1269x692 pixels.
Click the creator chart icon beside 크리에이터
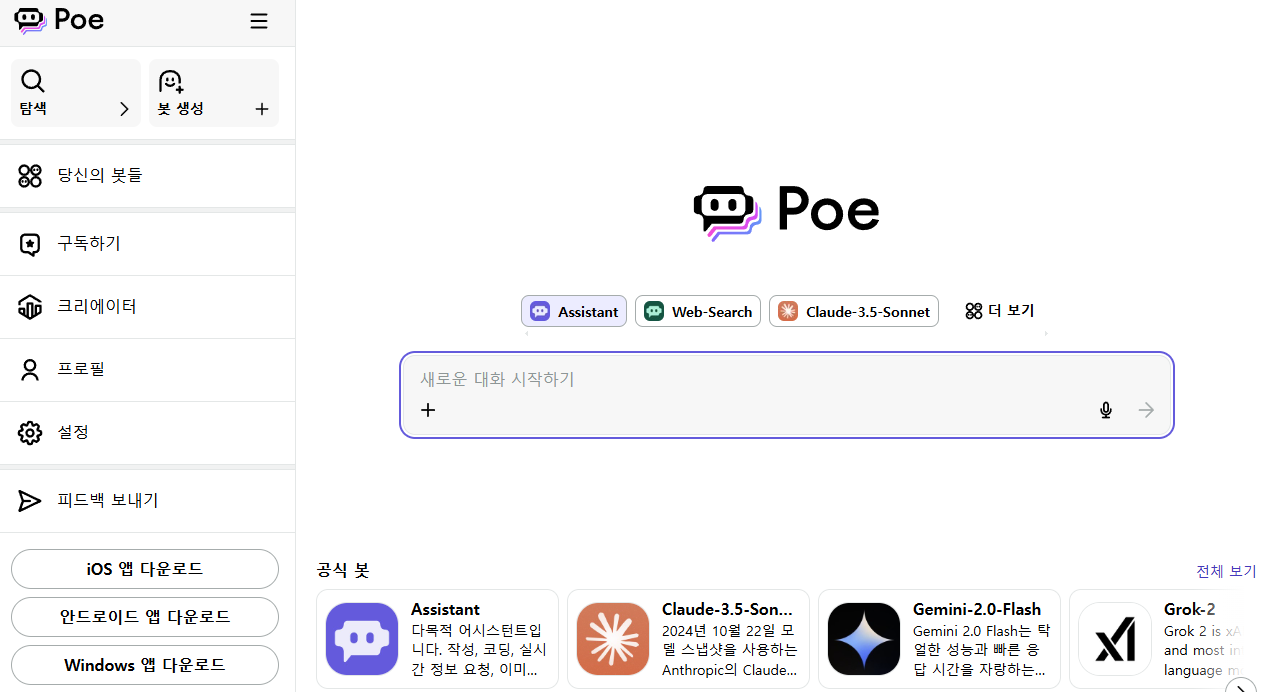30,307
